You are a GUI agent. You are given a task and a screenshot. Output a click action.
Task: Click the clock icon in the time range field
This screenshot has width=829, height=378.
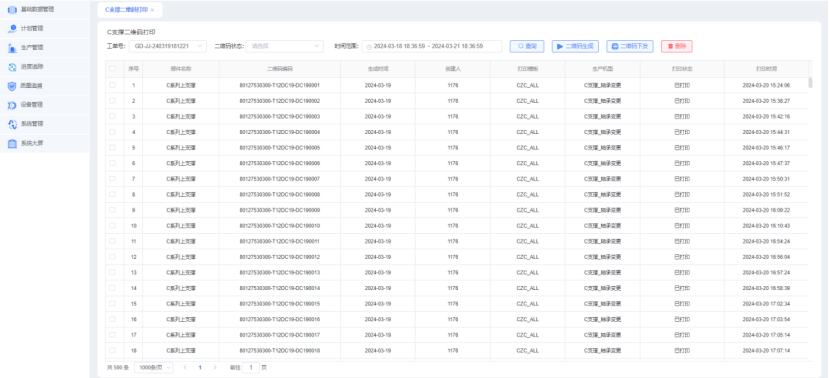[370, 47]
